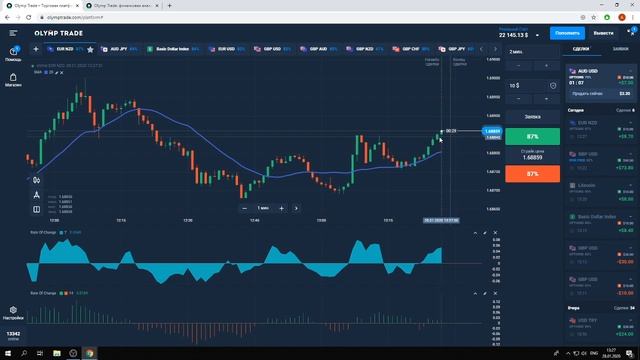
Task: Select the EUR USD asset tab
Action: [227, 49]
